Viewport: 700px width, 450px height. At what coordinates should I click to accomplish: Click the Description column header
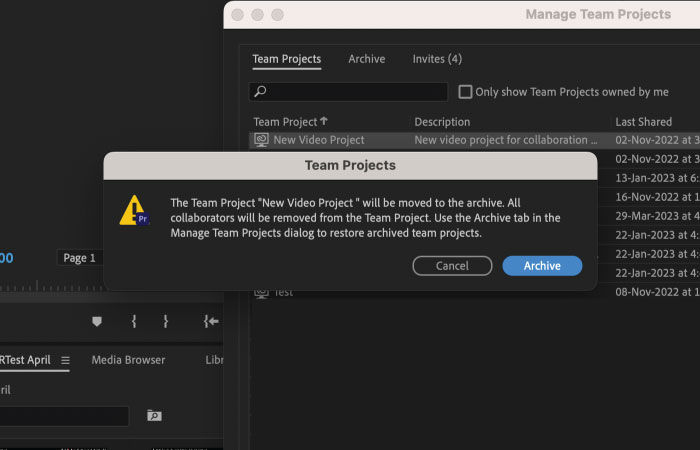tap(442, 122)
